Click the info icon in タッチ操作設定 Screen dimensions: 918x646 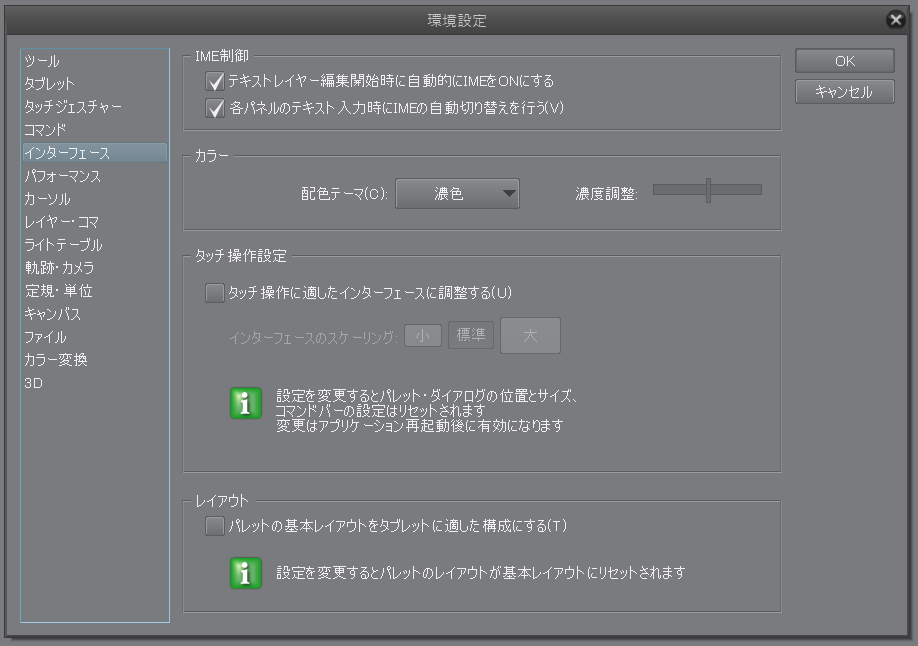point(246,404)
